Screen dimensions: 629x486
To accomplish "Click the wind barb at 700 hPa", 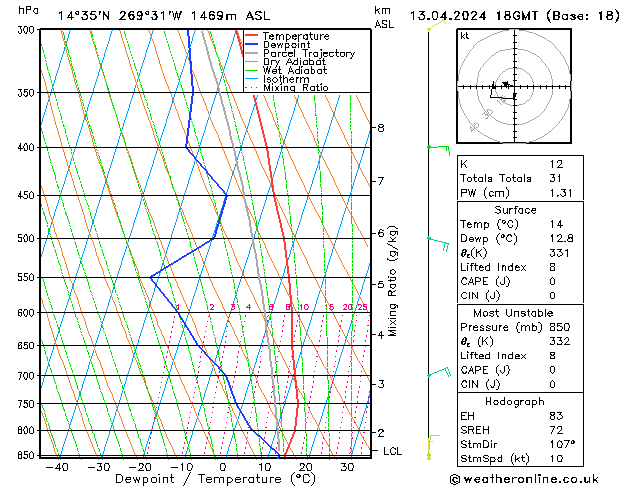I will [x=439, y=372].
